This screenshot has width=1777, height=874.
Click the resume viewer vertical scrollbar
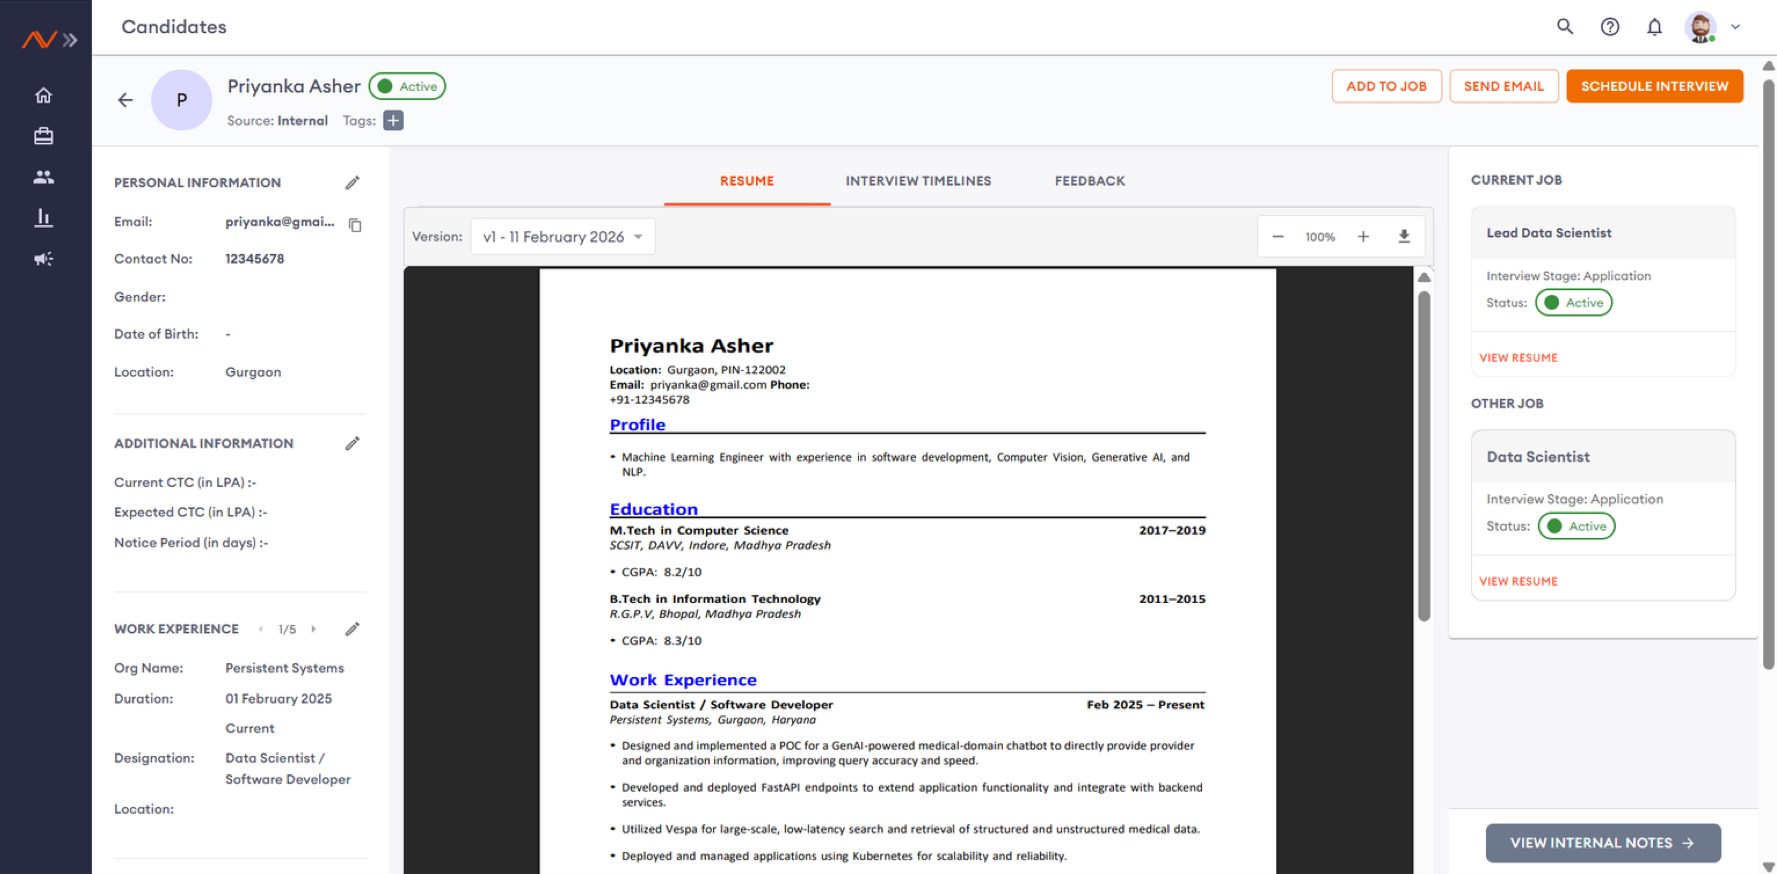[x=1424, y=456]
